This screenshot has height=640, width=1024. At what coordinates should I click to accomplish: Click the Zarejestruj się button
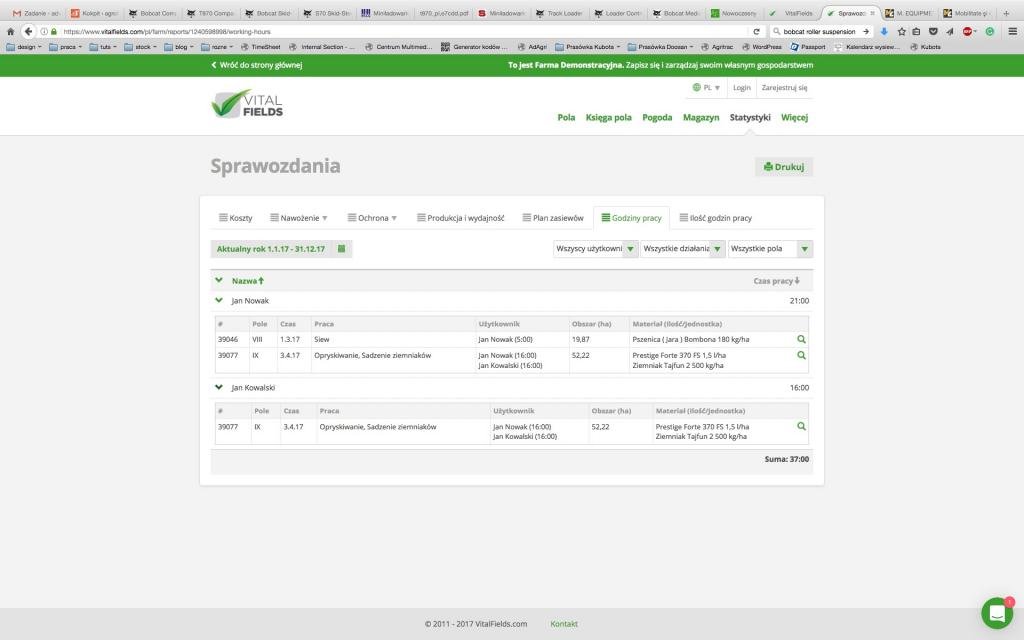784,87
